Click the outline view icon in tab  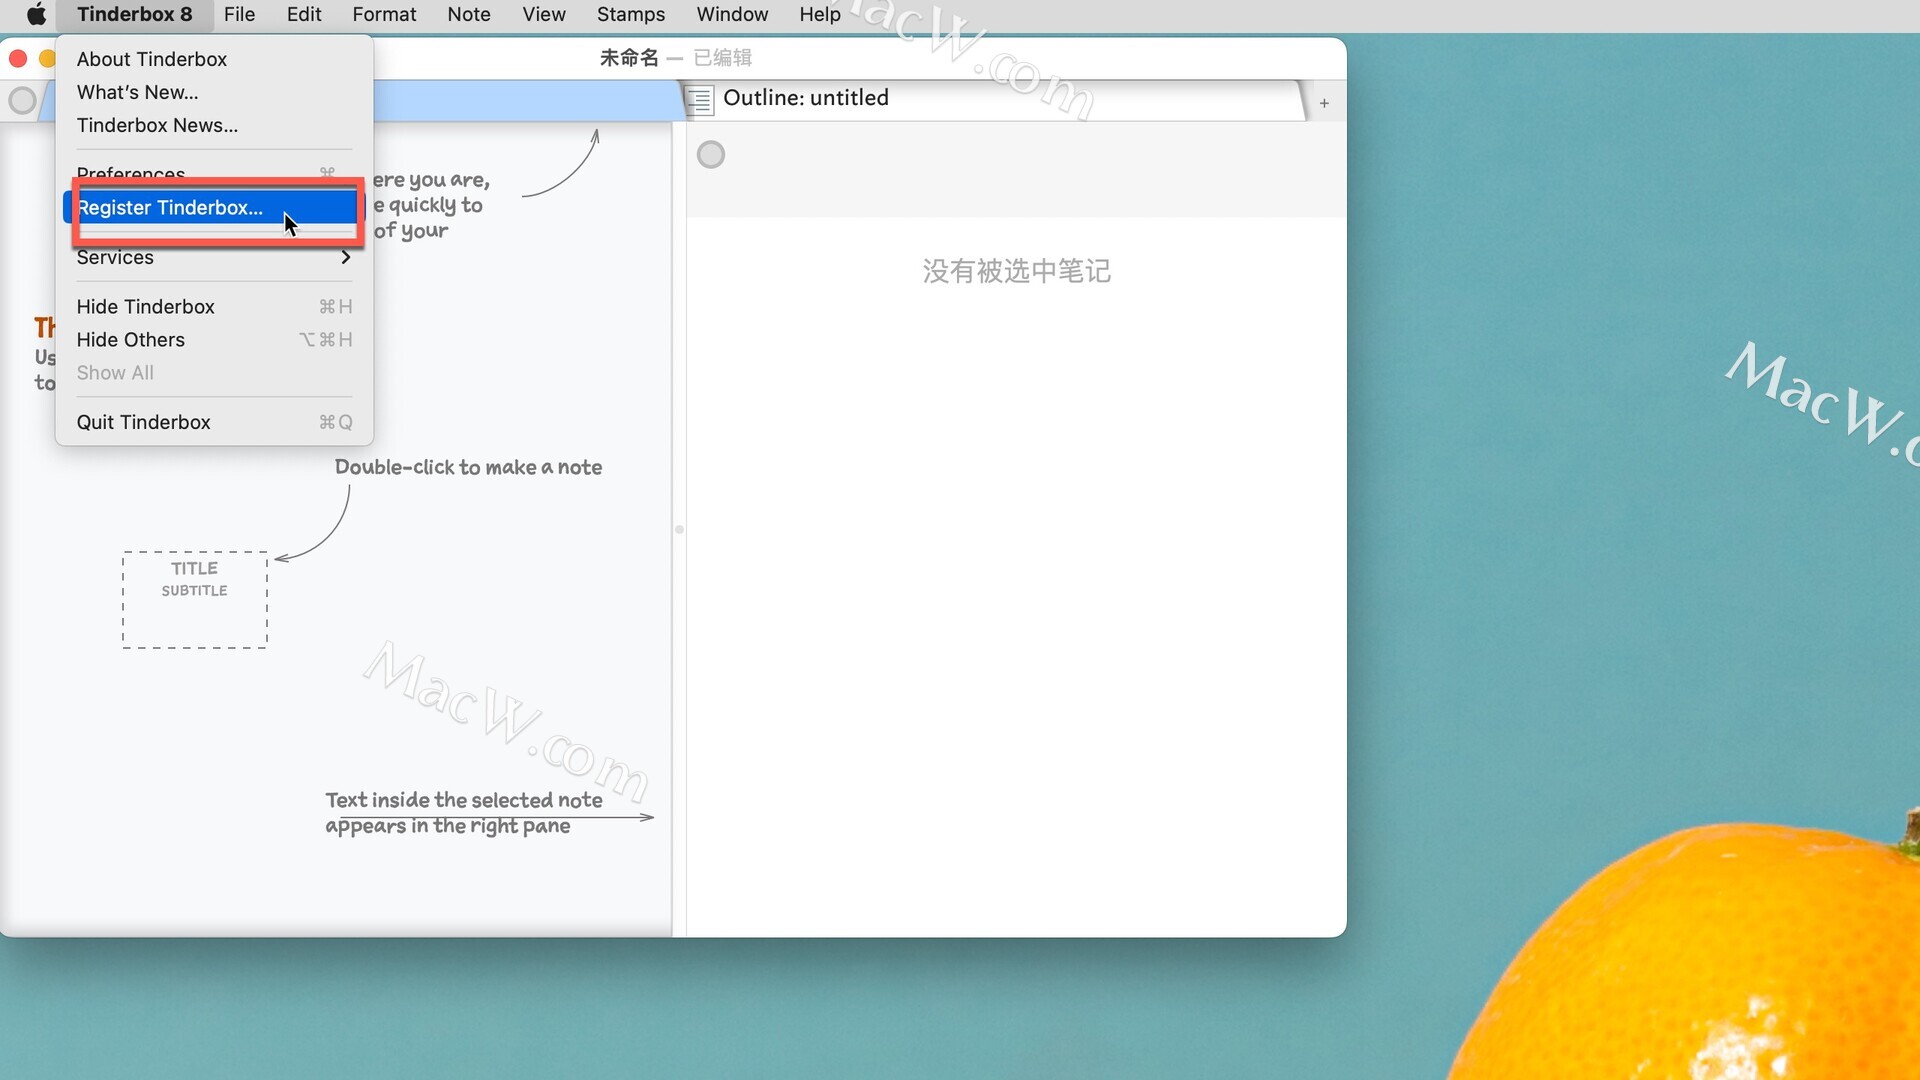700,100
